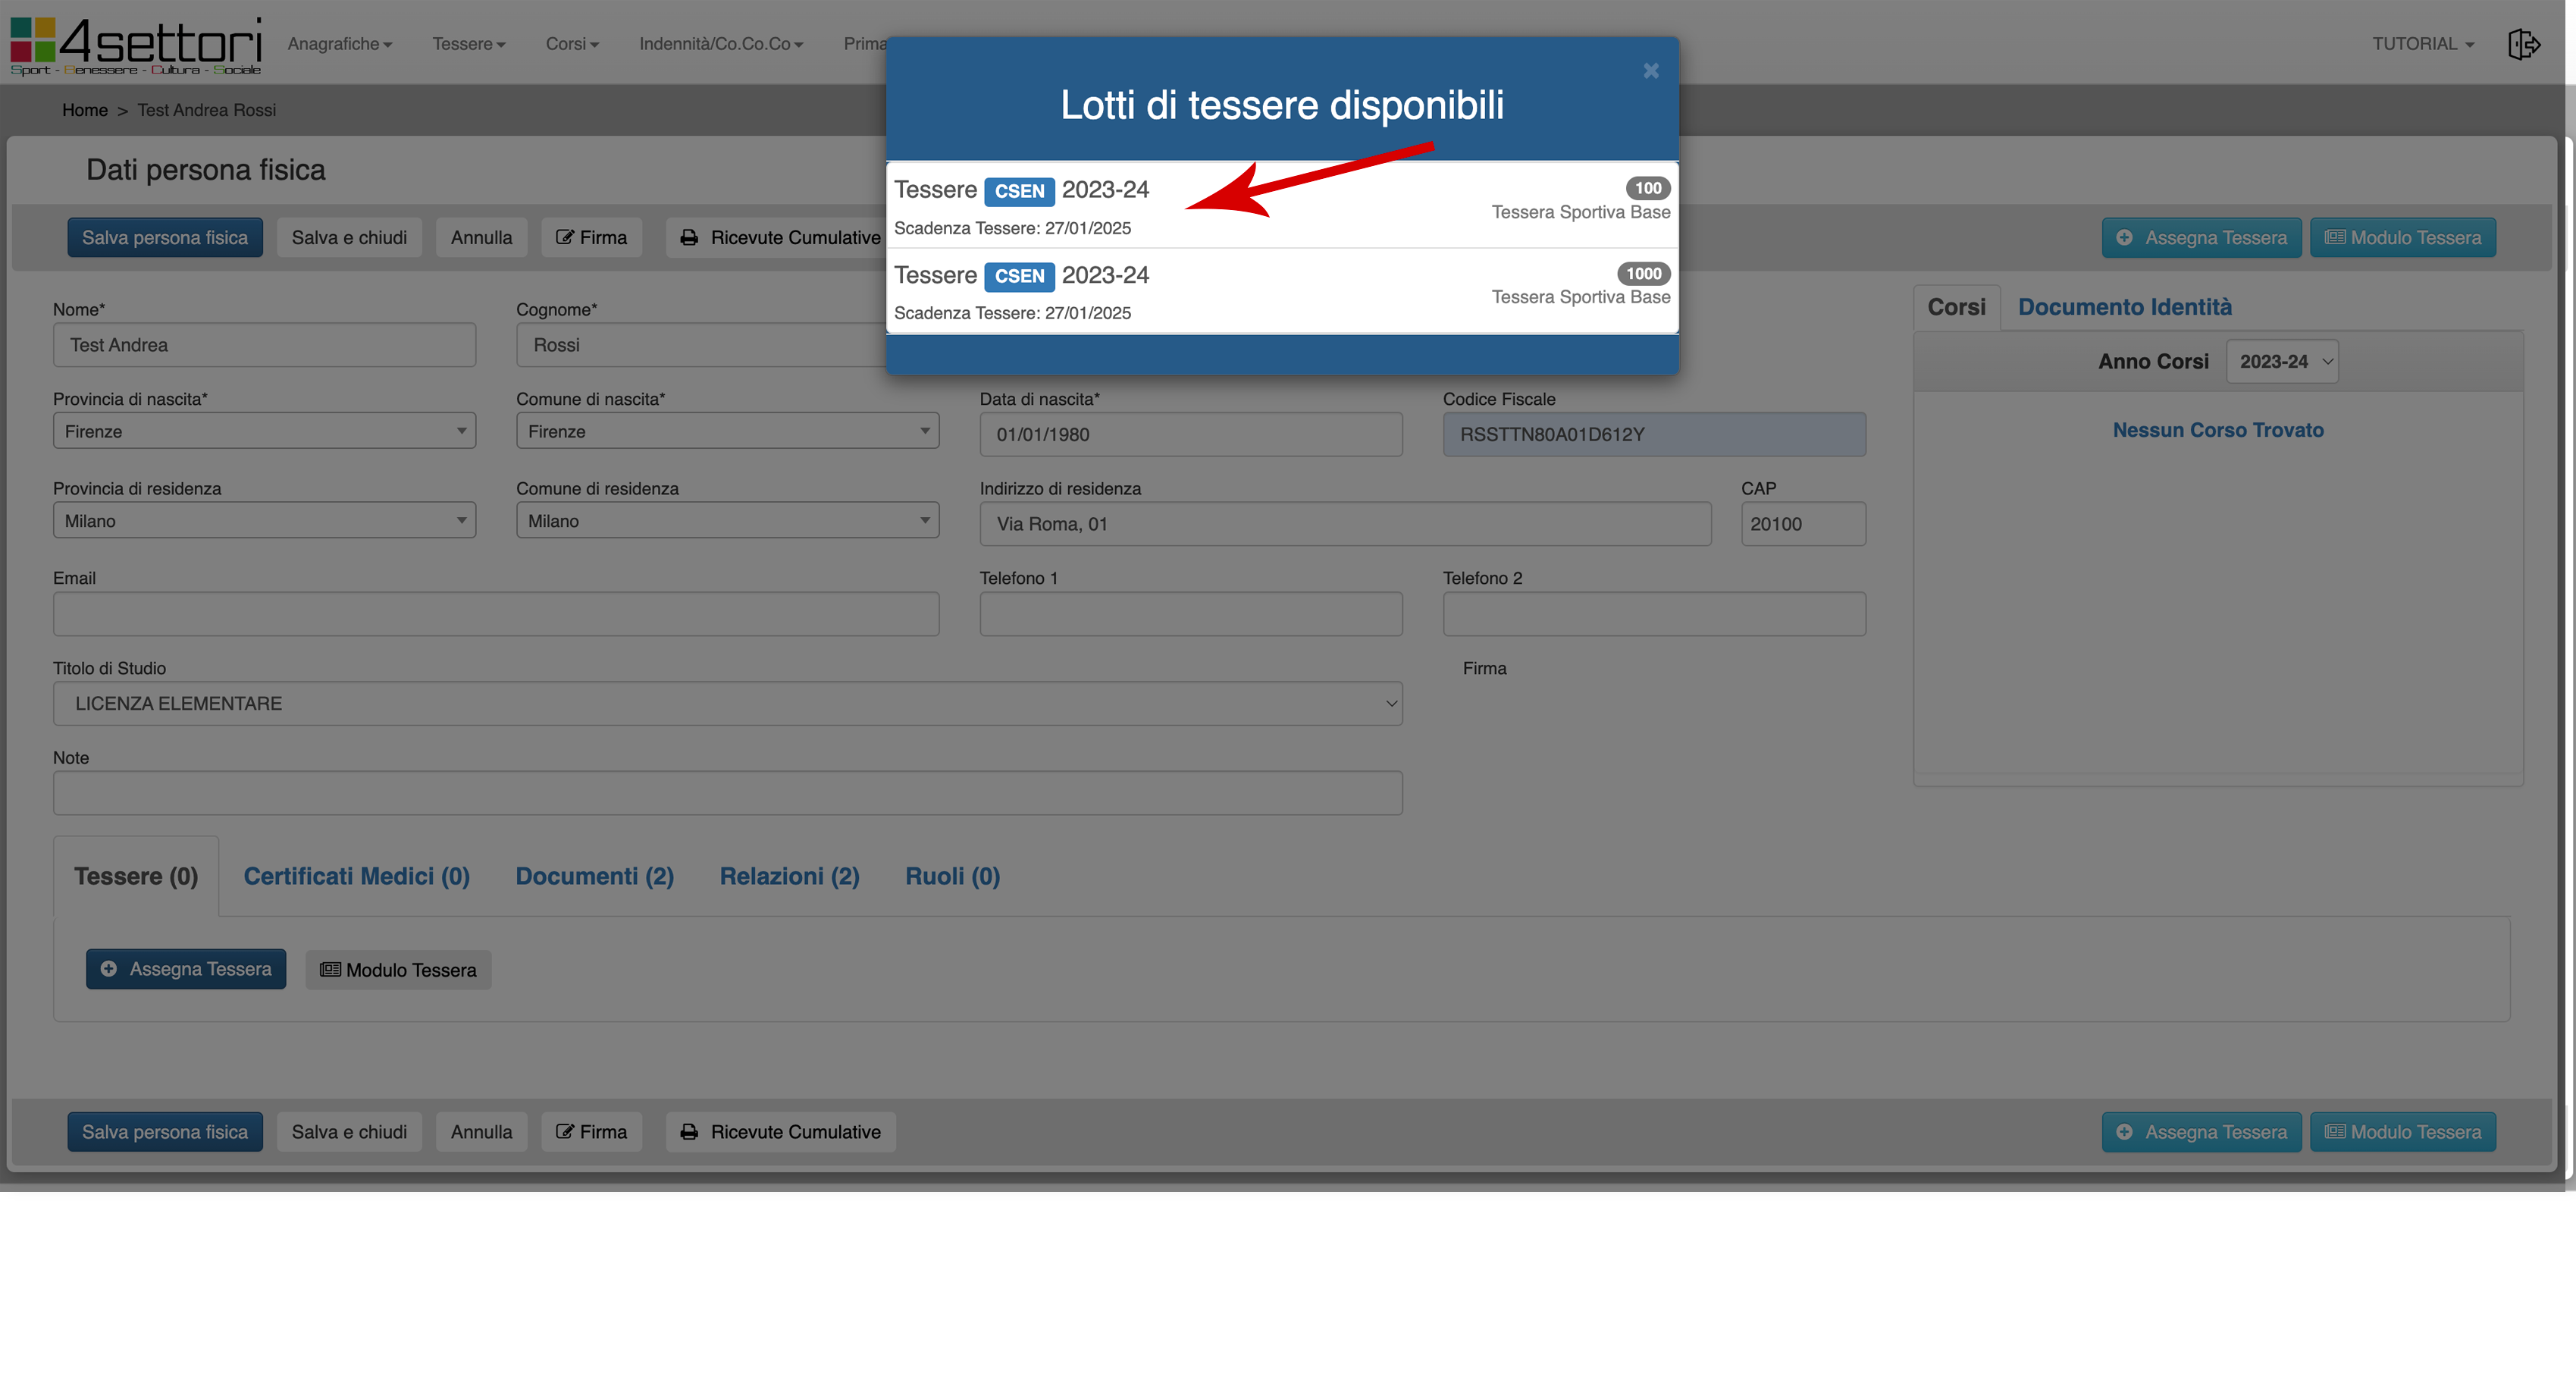Click top-right Modulo Tessera button
Viewport: 2576px width, 1383px height.
[x=2402, y=237]
